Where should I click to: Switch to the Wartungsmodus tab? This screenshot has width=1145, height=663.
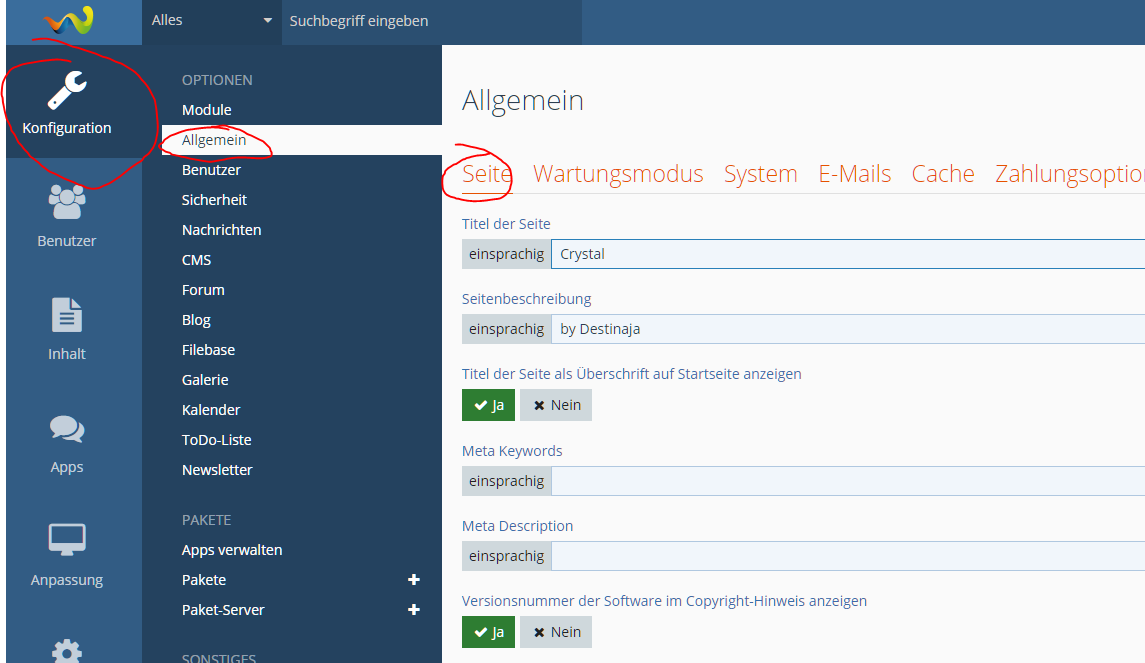point(618,174)
